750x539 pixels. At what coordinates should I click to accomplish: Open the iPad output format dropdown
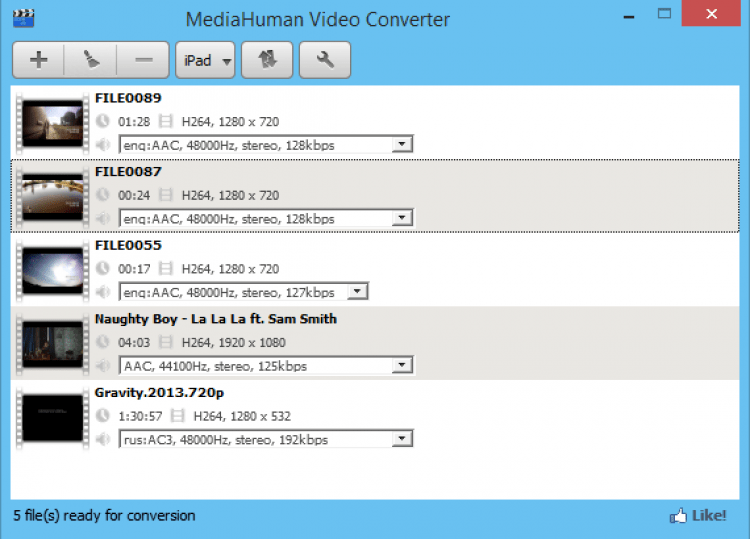tap(205, 60)
